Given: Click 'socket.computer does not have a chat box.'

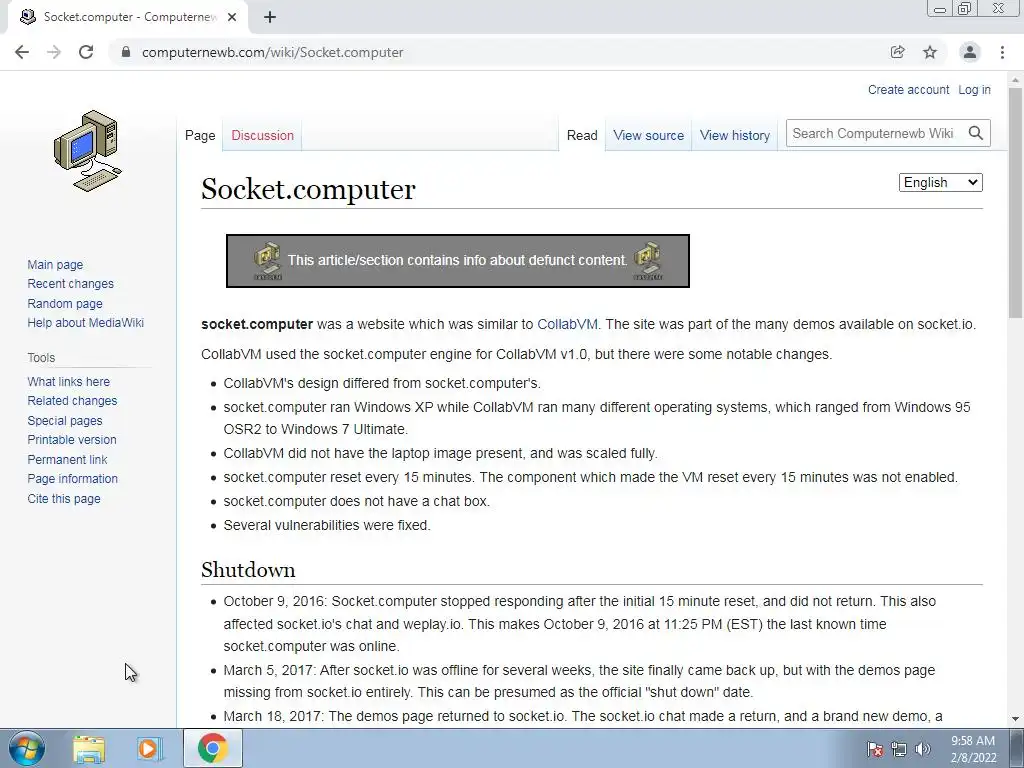Looking at the screenshot, I should click(357, 501).
